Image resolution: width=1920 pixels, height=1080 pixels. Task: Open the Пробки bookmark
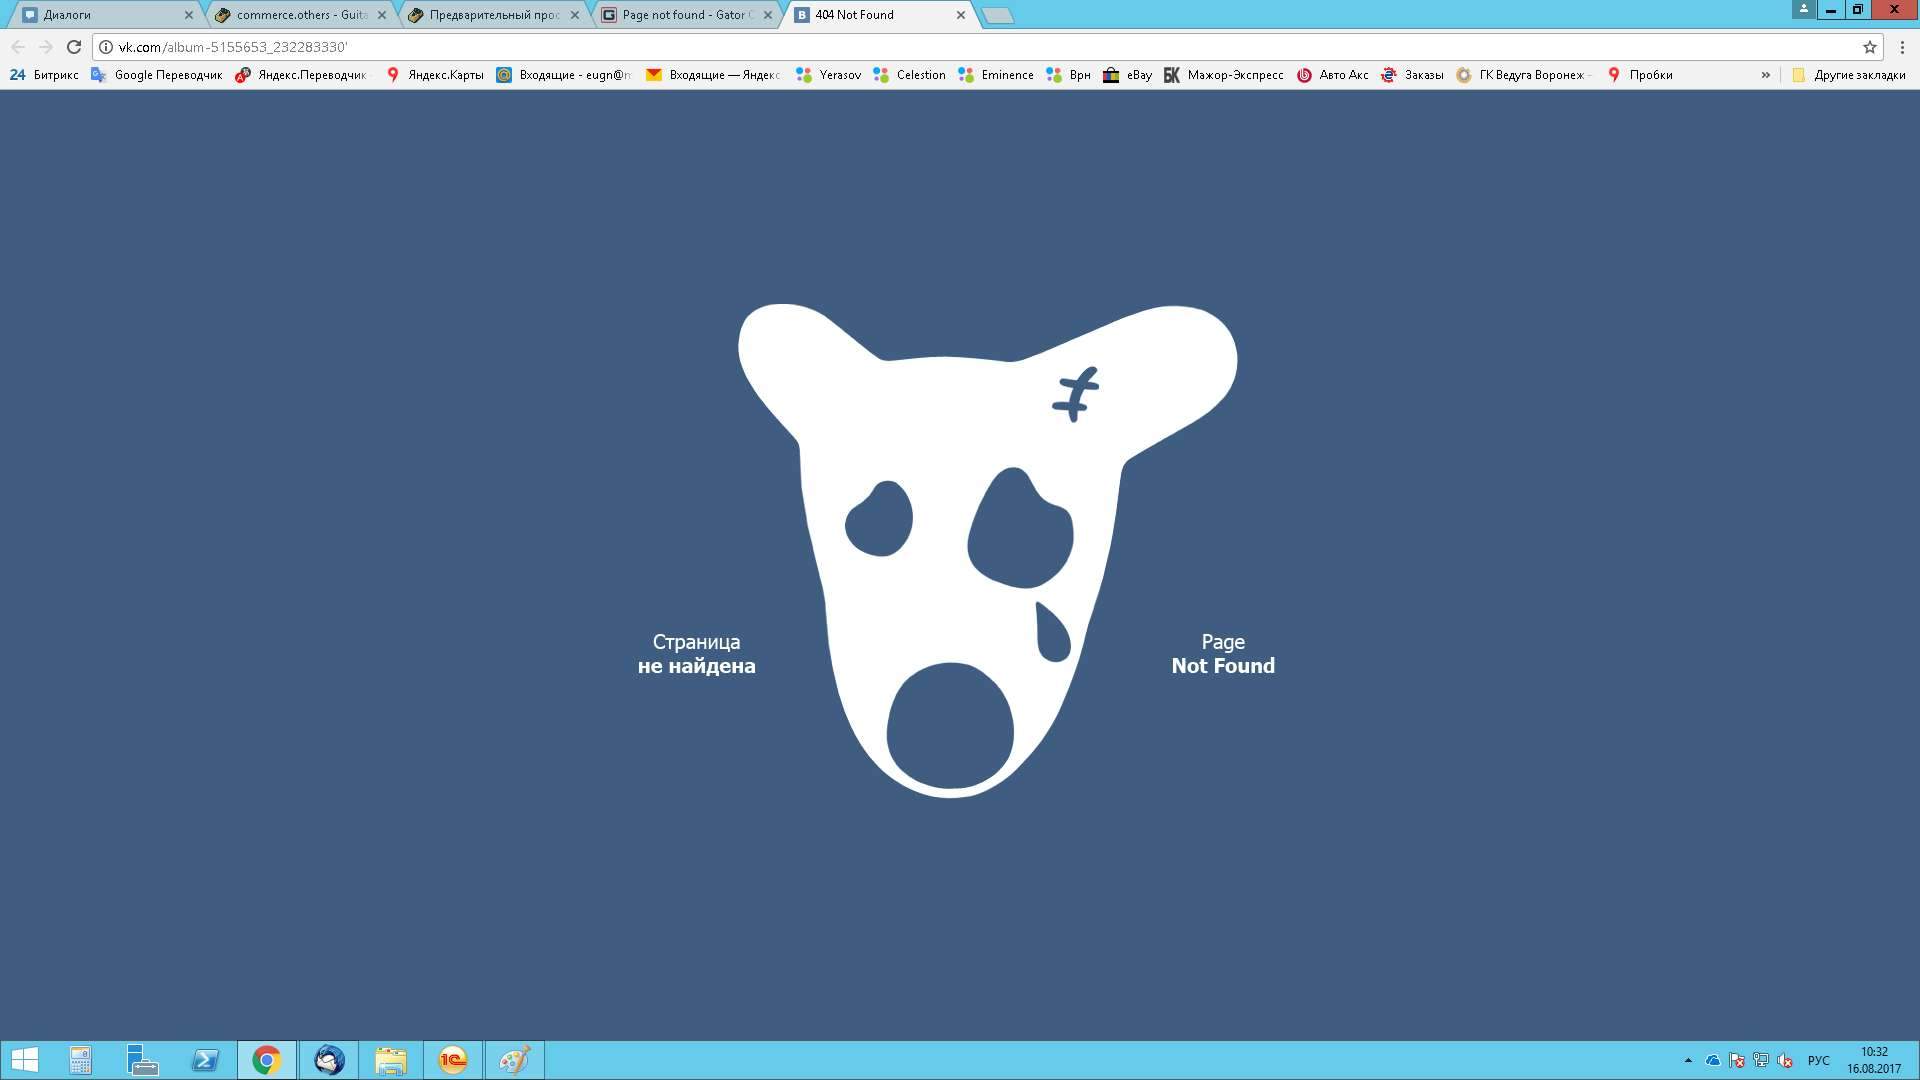(x=1640, y=75)
